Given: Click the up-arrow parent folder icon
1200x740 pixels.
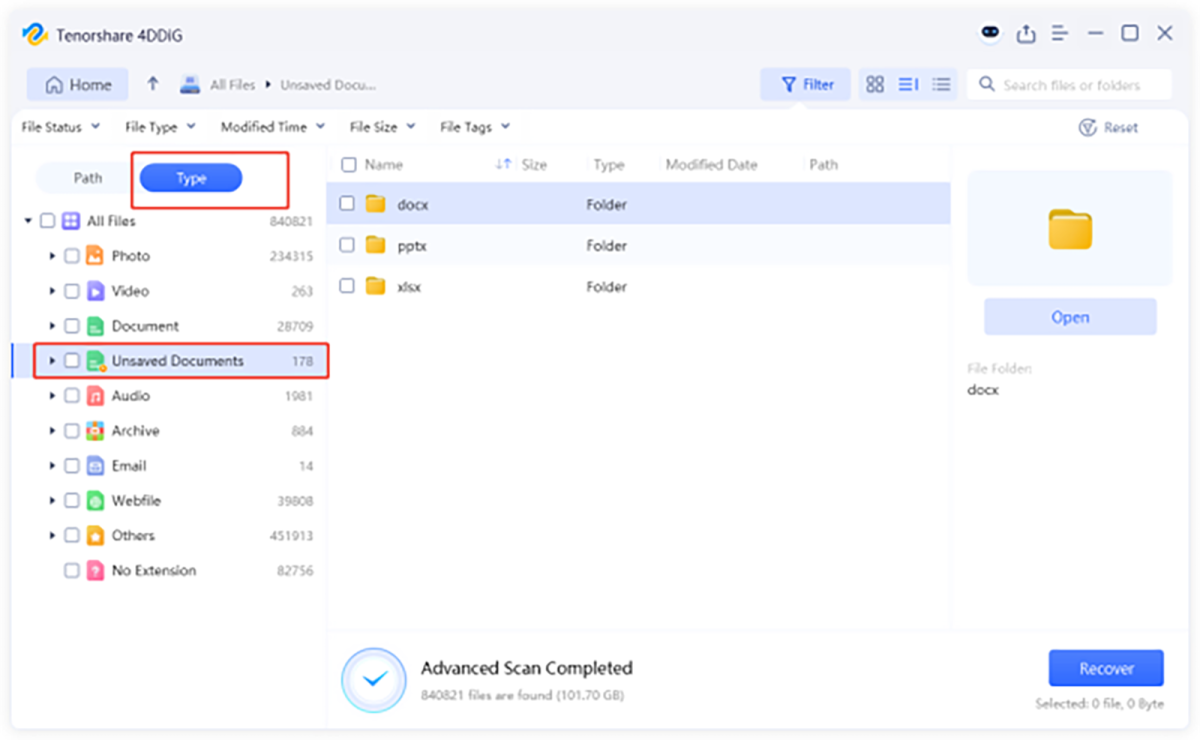Looking at the screenshot, I should pyautogui.click(x=153, y=85).
